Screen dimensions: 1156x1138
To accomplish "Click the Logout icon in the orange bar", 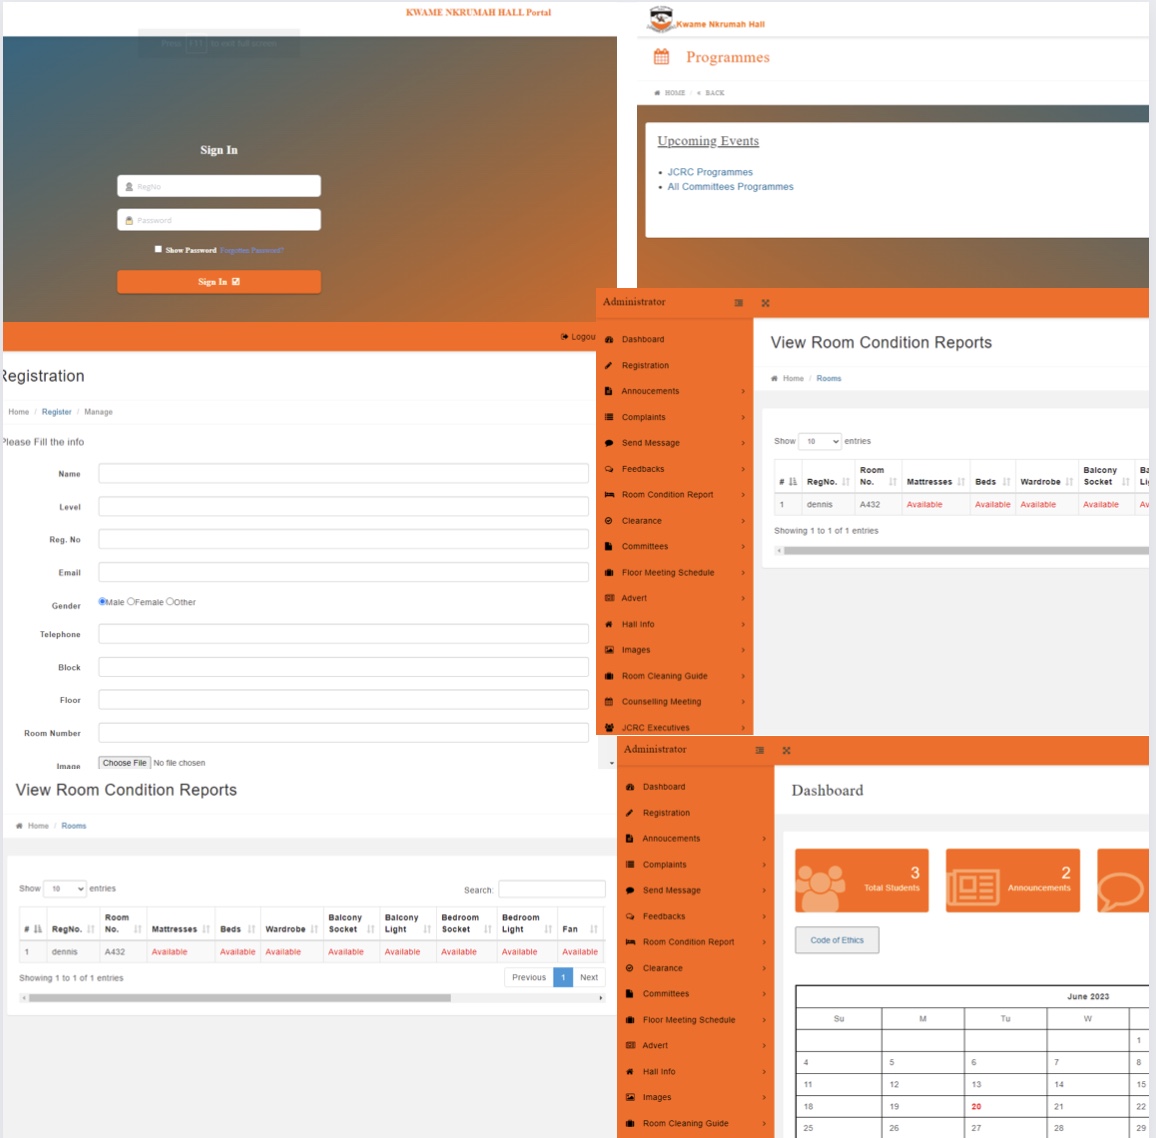I will pyautogui.click(x=565, y=337).
